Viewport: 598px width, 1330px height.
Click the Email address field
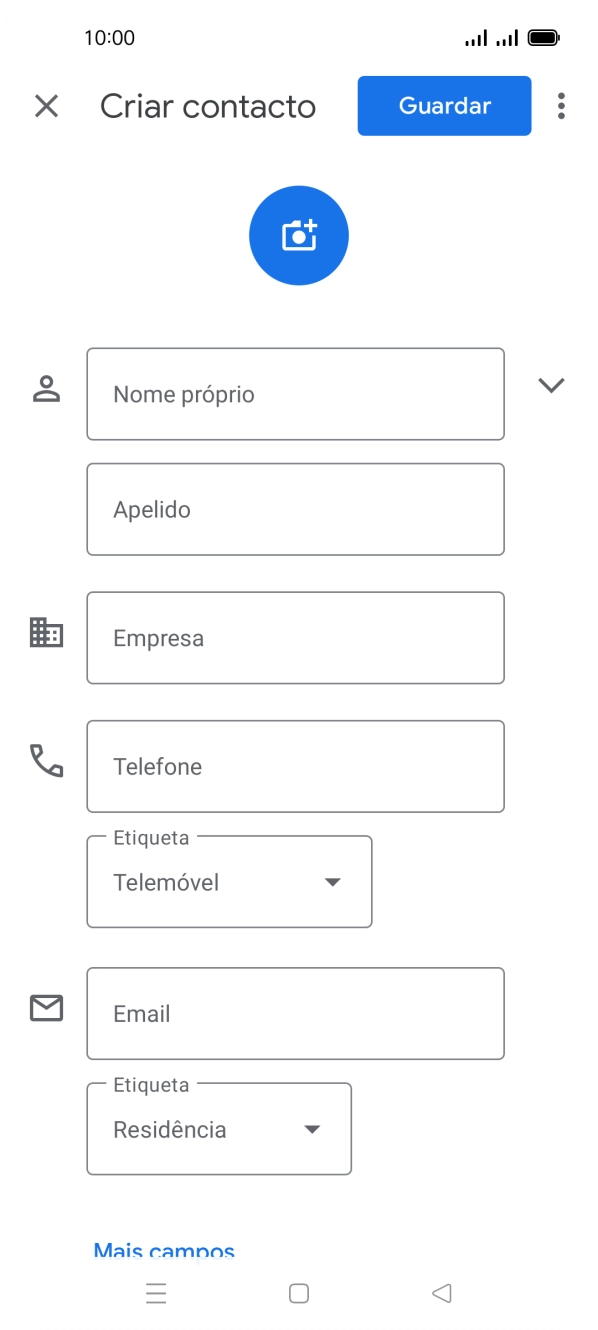tap(295, 1013)
